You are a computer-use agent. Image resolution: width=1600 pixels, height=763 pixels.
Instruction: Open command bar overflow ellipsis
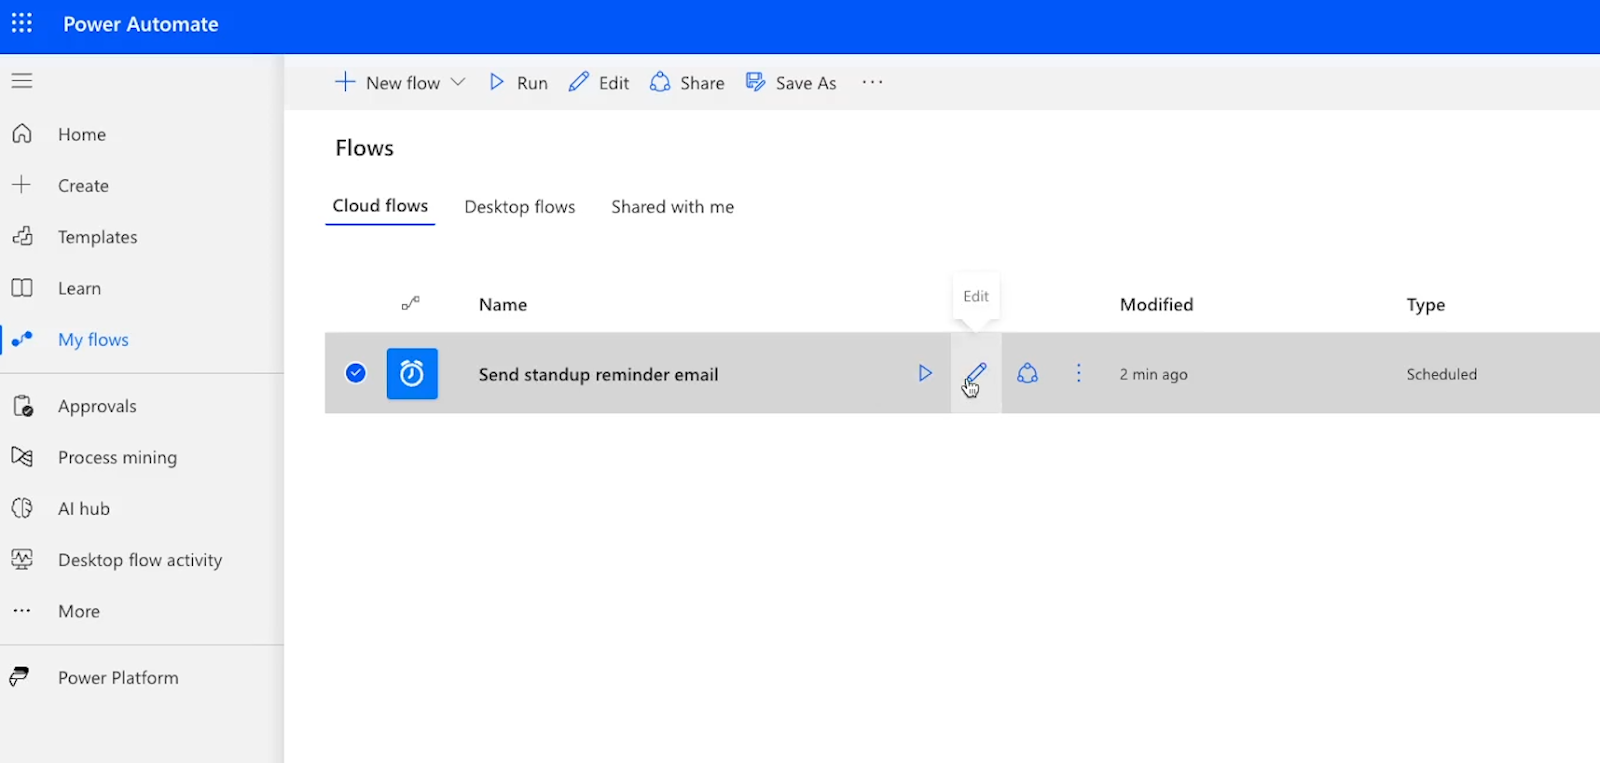pos(872,82)
